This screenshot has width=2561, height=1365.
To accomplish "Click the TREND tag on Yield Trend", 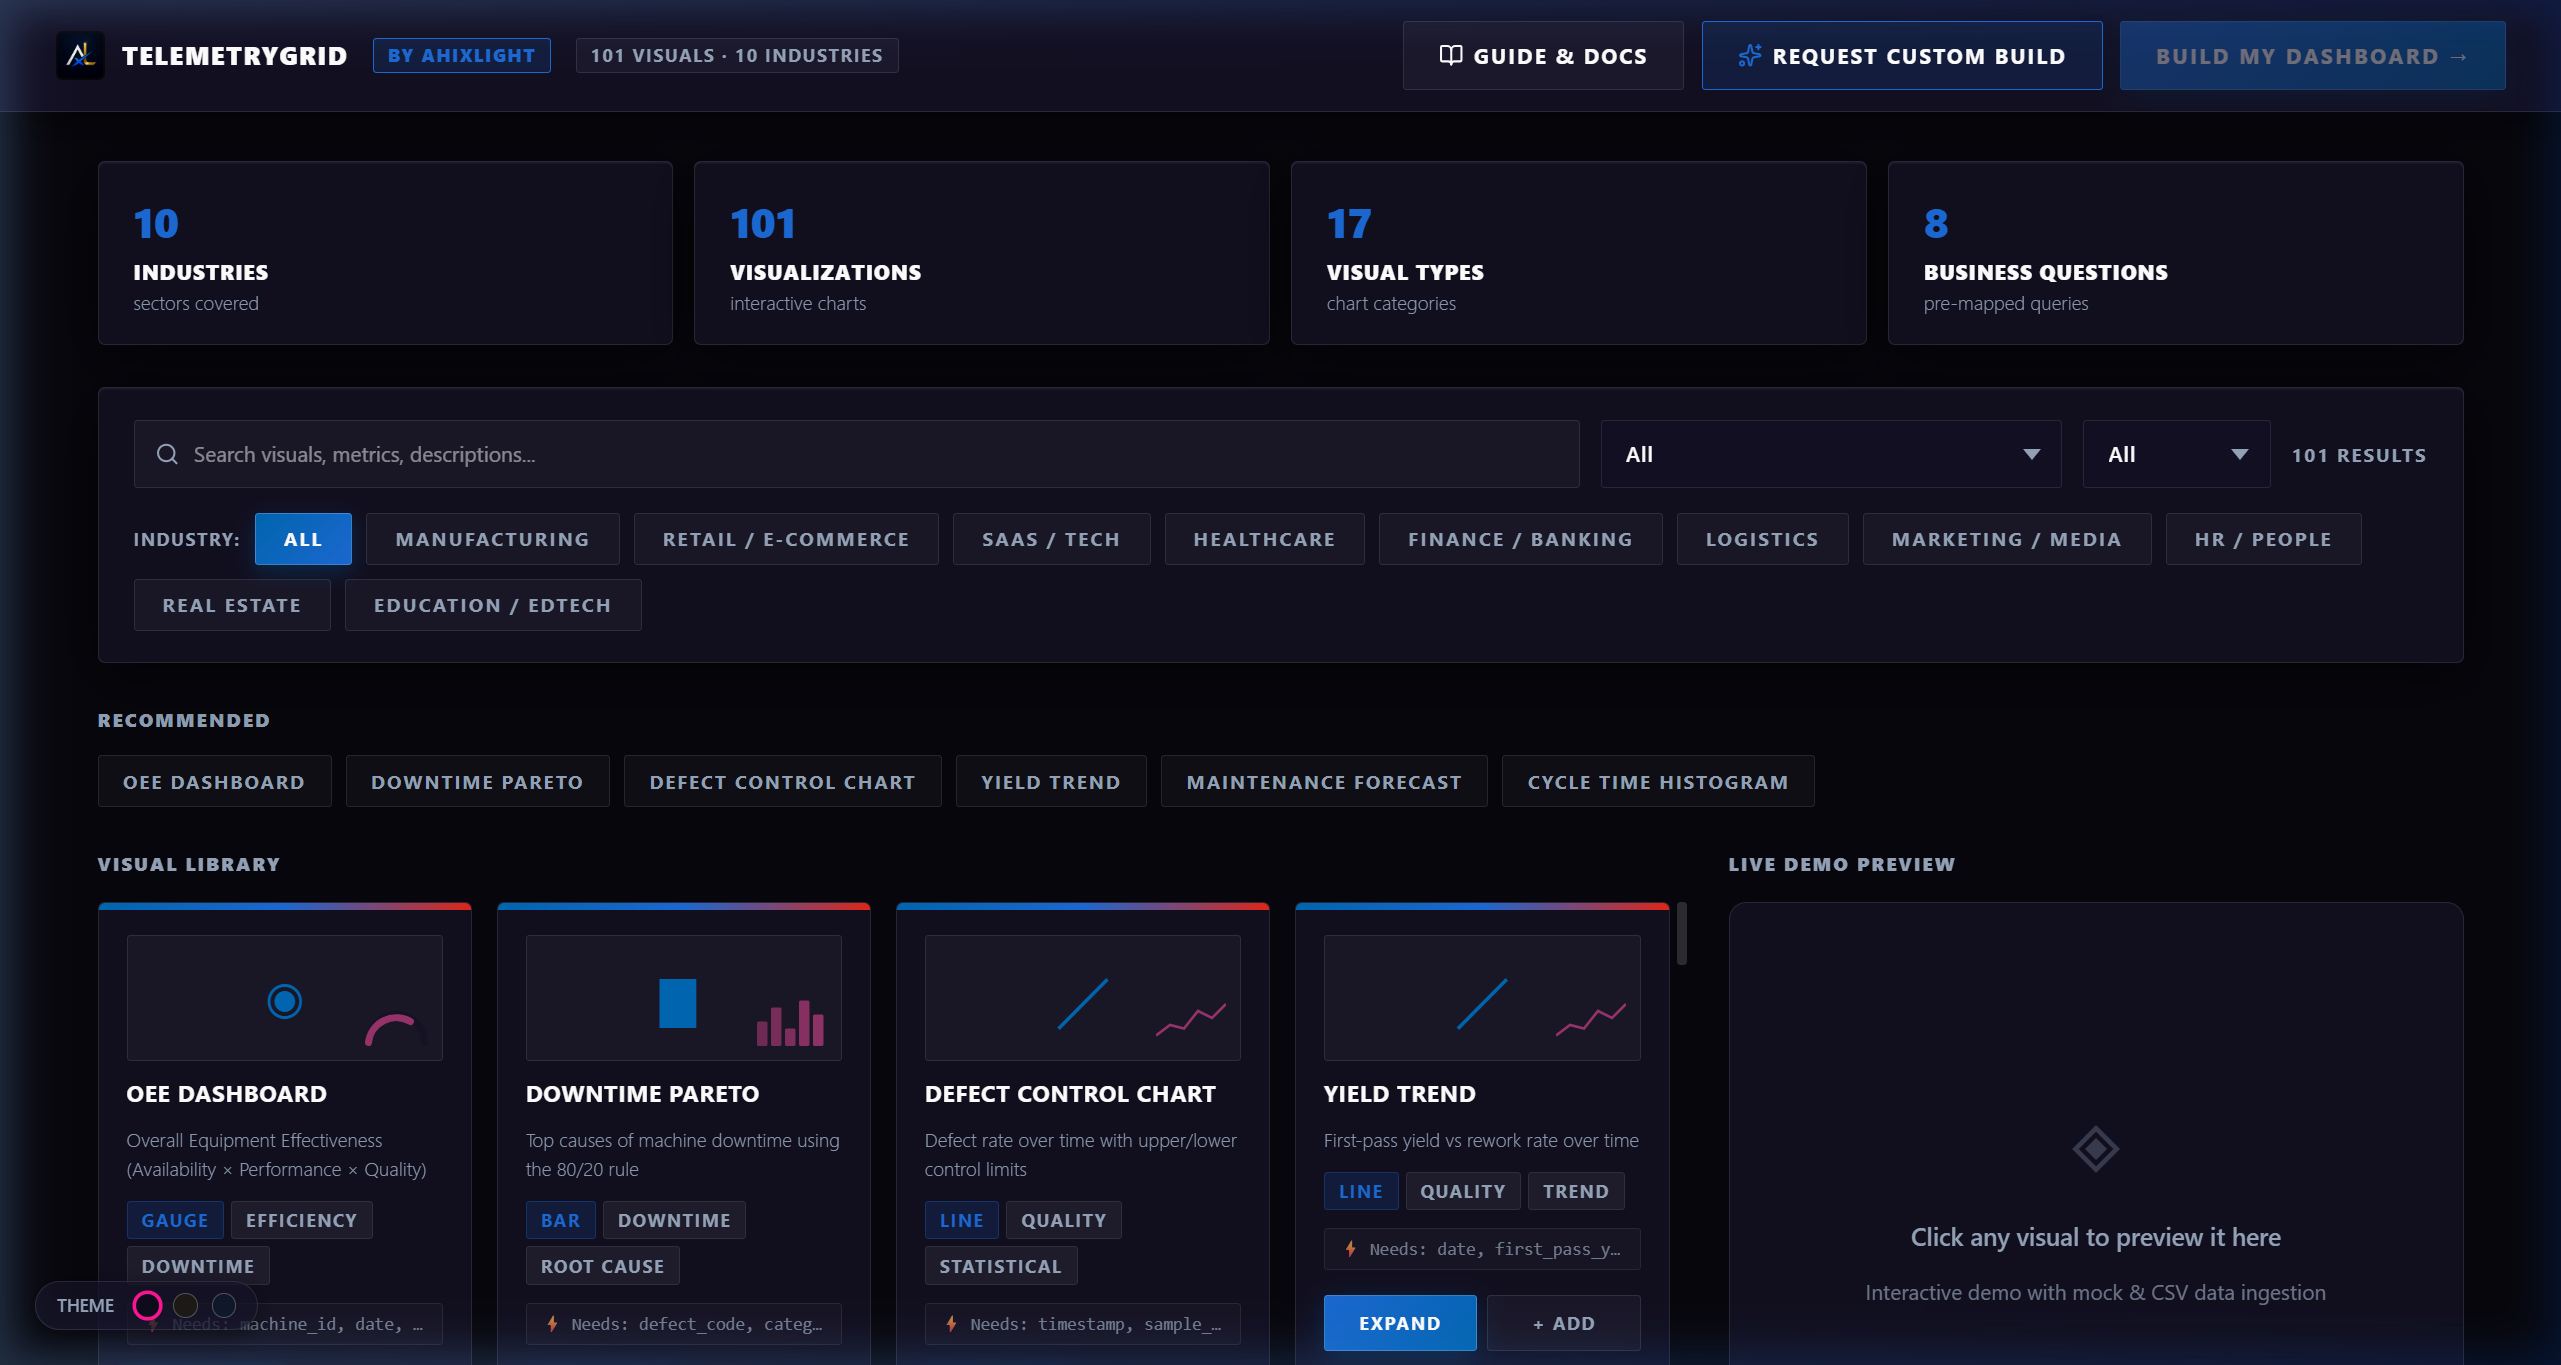I will 1575,1191.
